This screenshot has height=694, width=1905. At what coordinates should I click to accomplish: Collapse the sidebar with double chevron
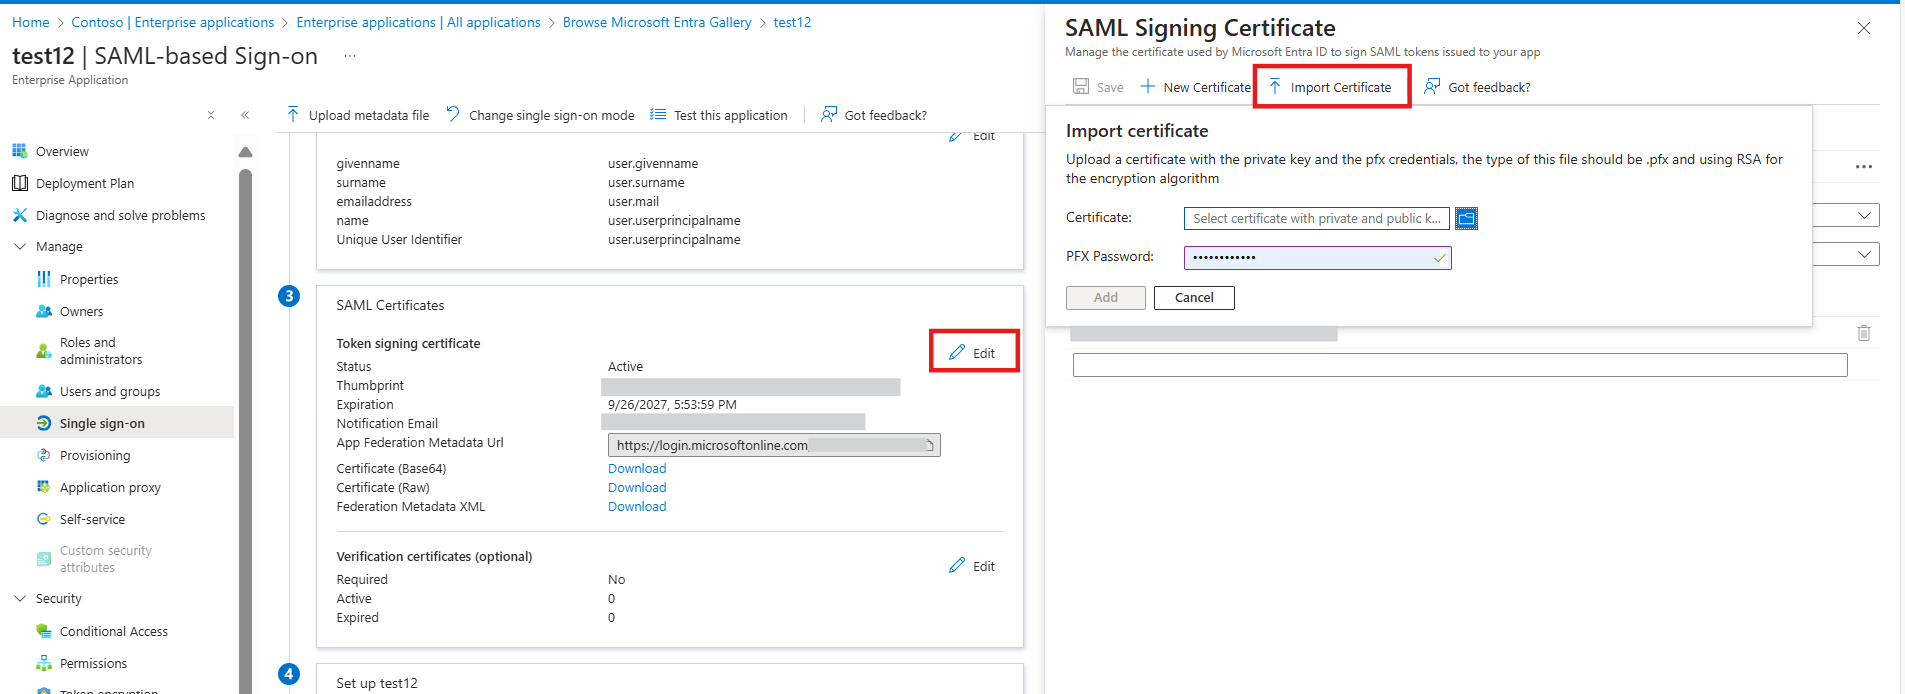[245, 115]
